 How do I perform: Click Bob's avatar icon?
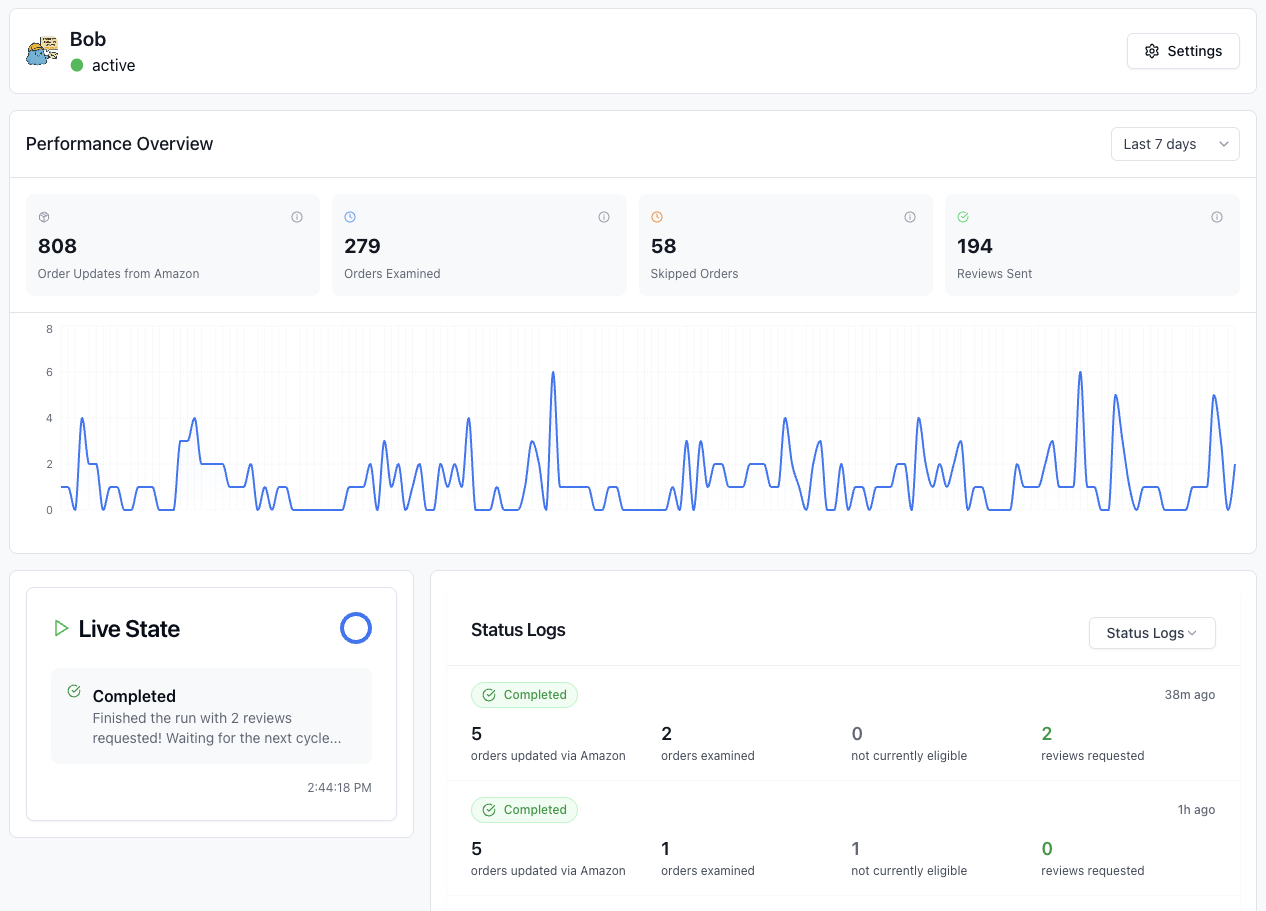click(42, 51)
